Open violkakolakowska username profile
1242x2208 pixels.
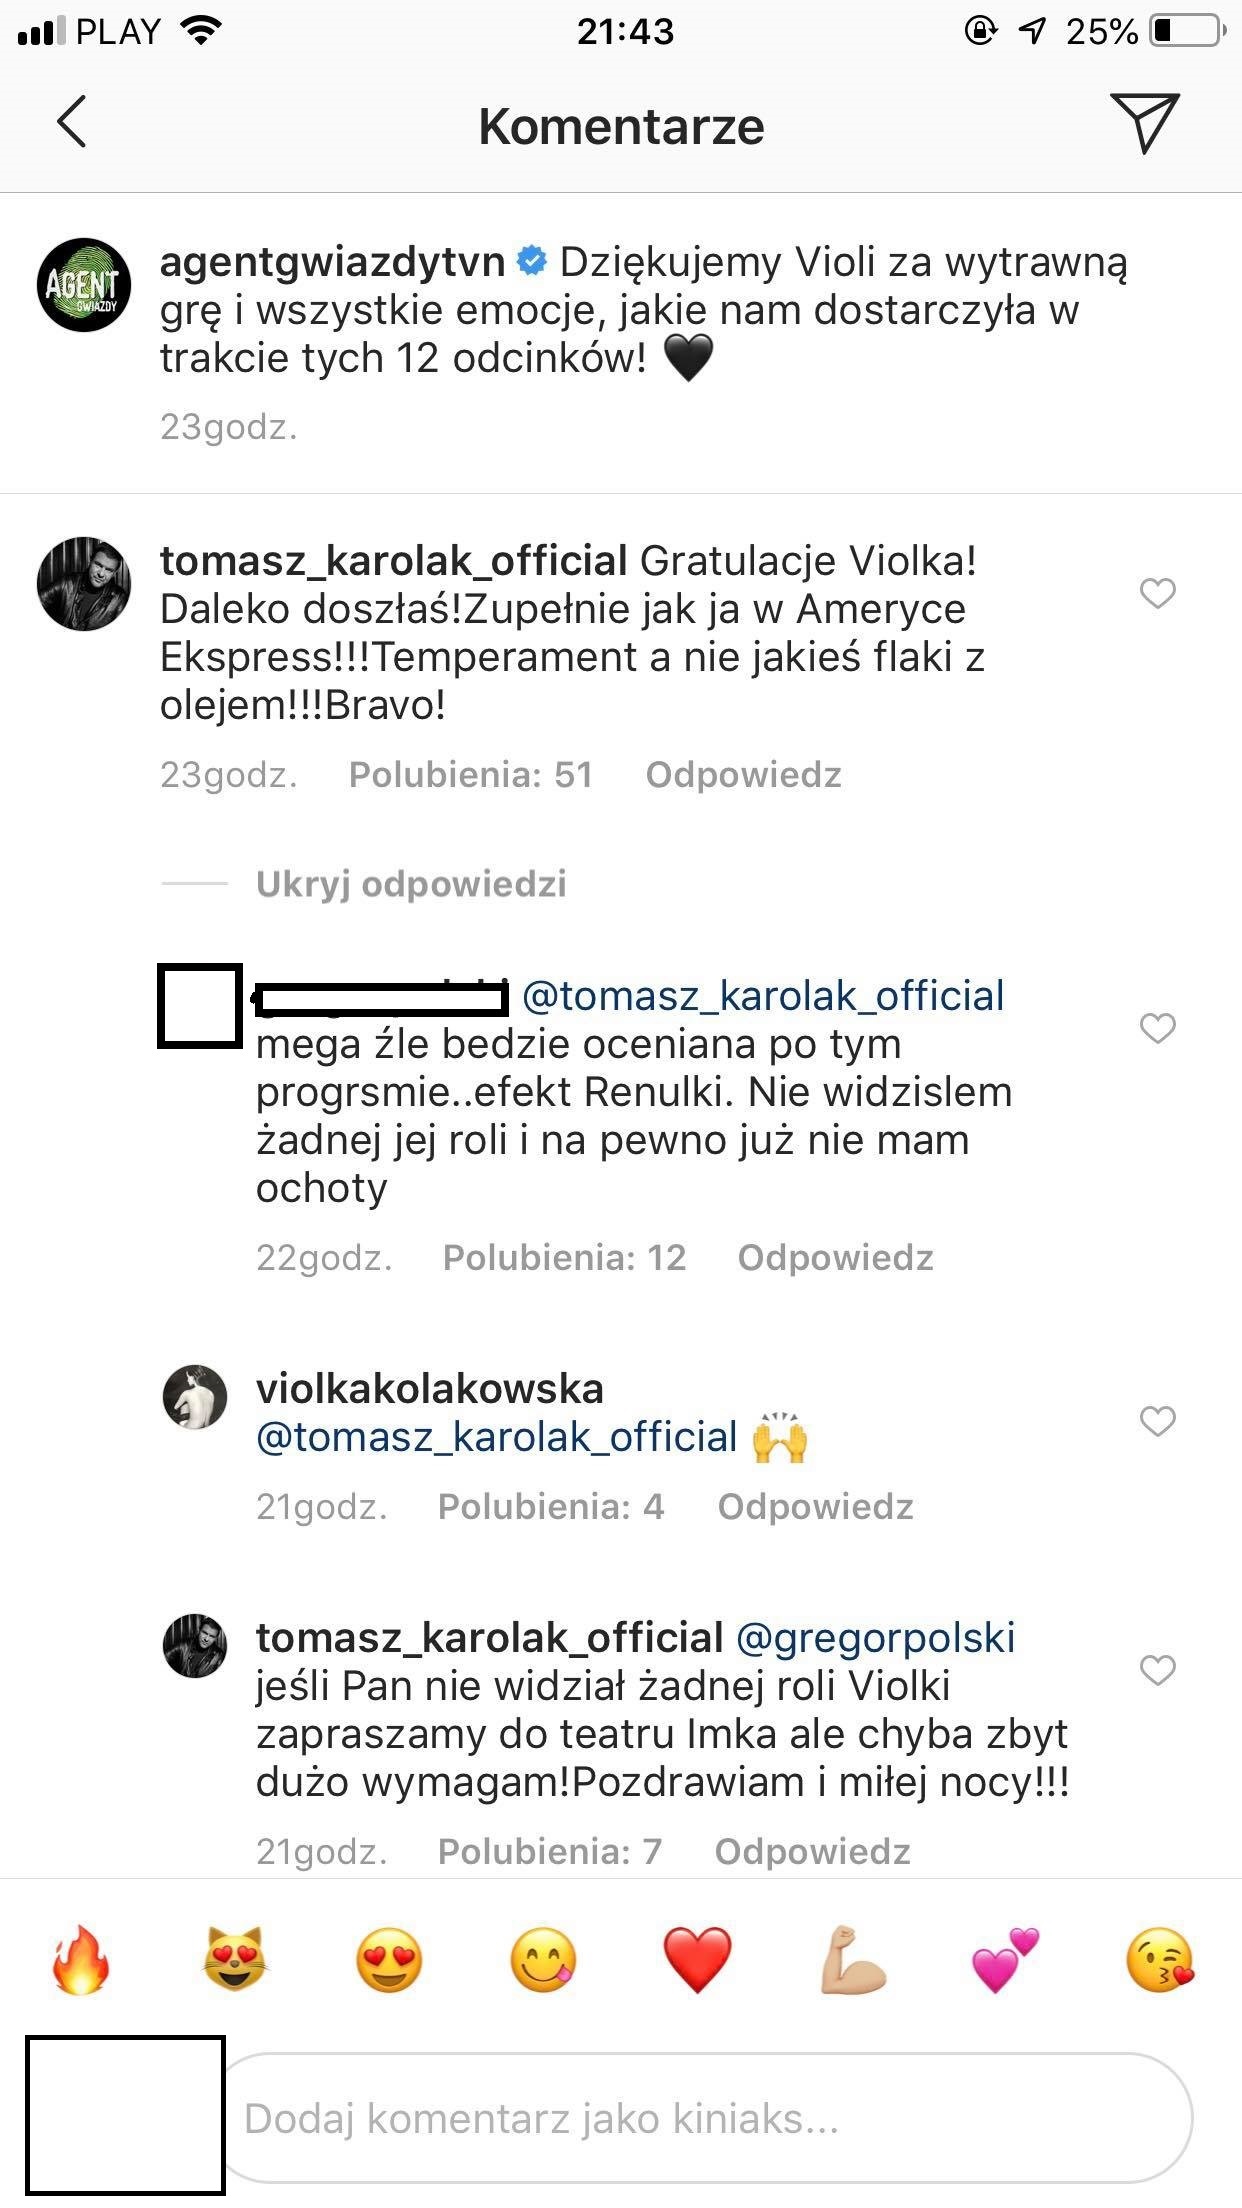pyautogui.click(x=430, y=1389)
